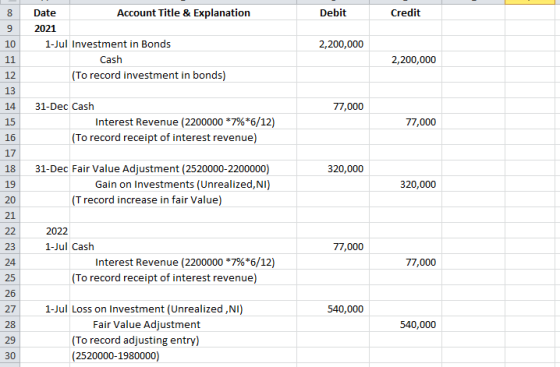Select the '2022' year cell
This screenshot has height=367, width=560.
(x=45, y=231)
